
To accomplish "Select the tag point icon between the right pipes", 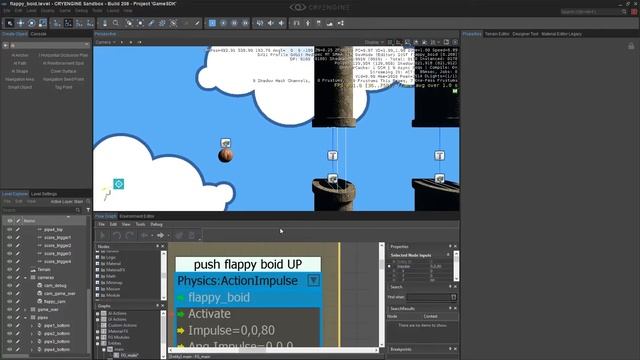I will coord(440,156).
